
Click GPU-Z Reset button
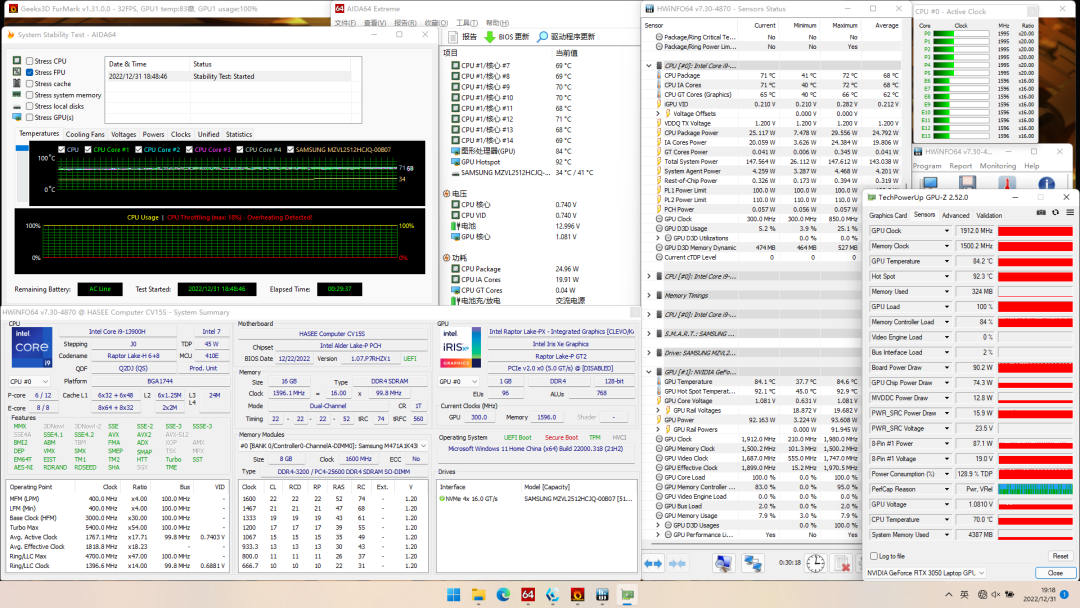[x=1060, y=556]
